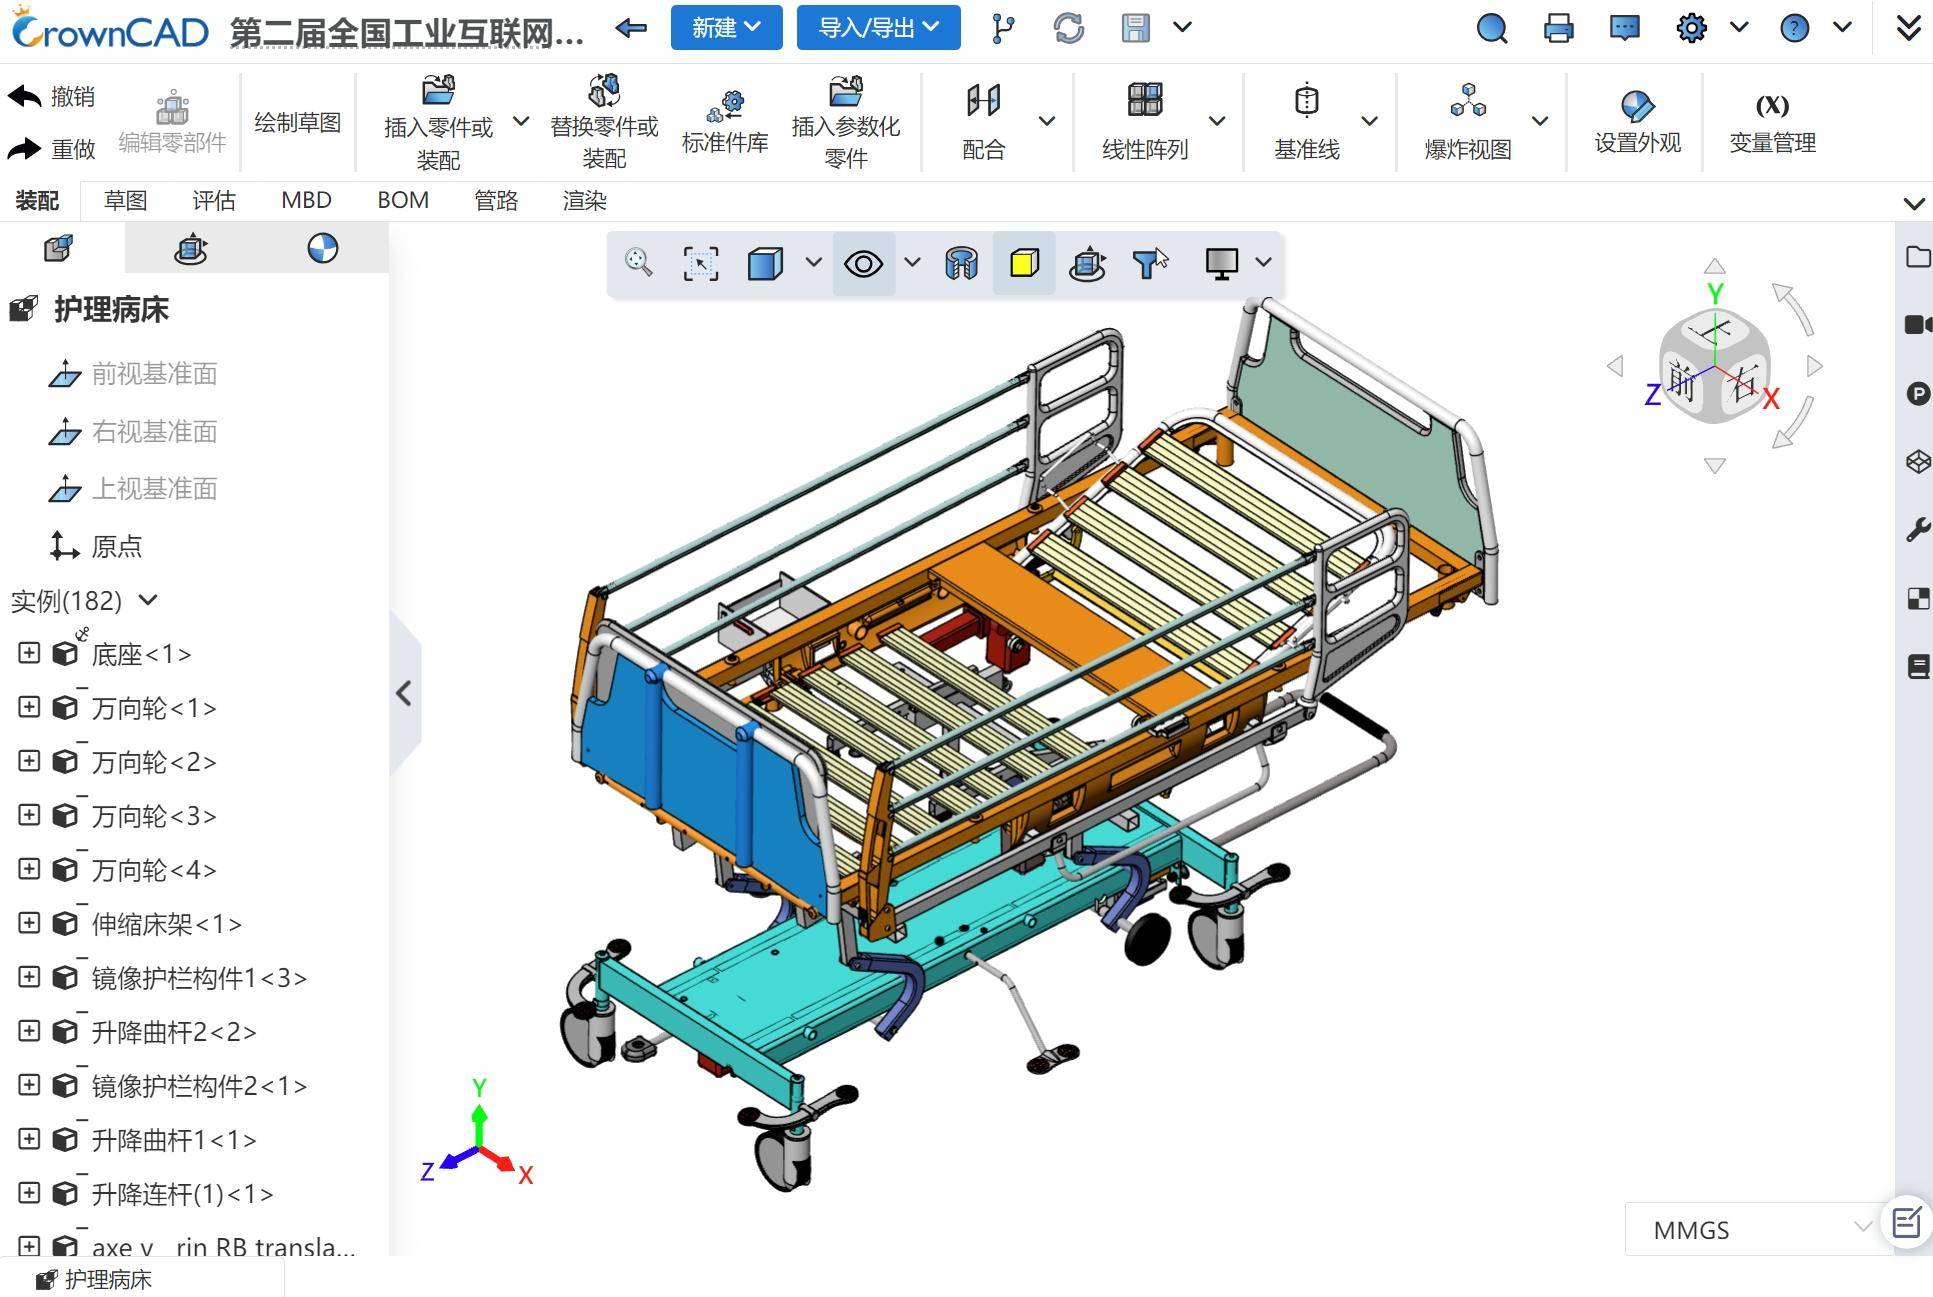The width and height of the screenshot is (1933, 1297).
Task: Click the save disk icon in header
Action: tap(1136, 28)
